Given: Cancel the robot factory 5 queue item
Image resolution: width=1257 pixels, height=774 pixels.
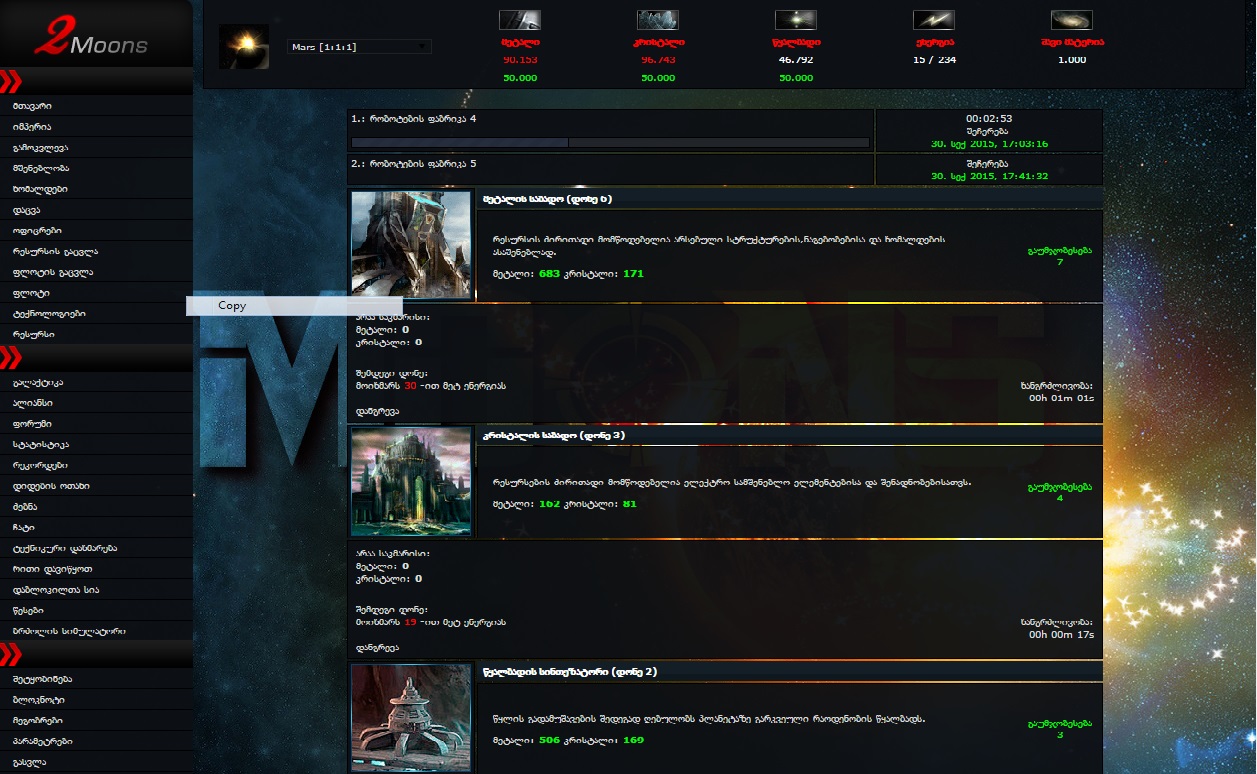Looking at the screenshot, I should pyautogui.click(x=988, y=164).
